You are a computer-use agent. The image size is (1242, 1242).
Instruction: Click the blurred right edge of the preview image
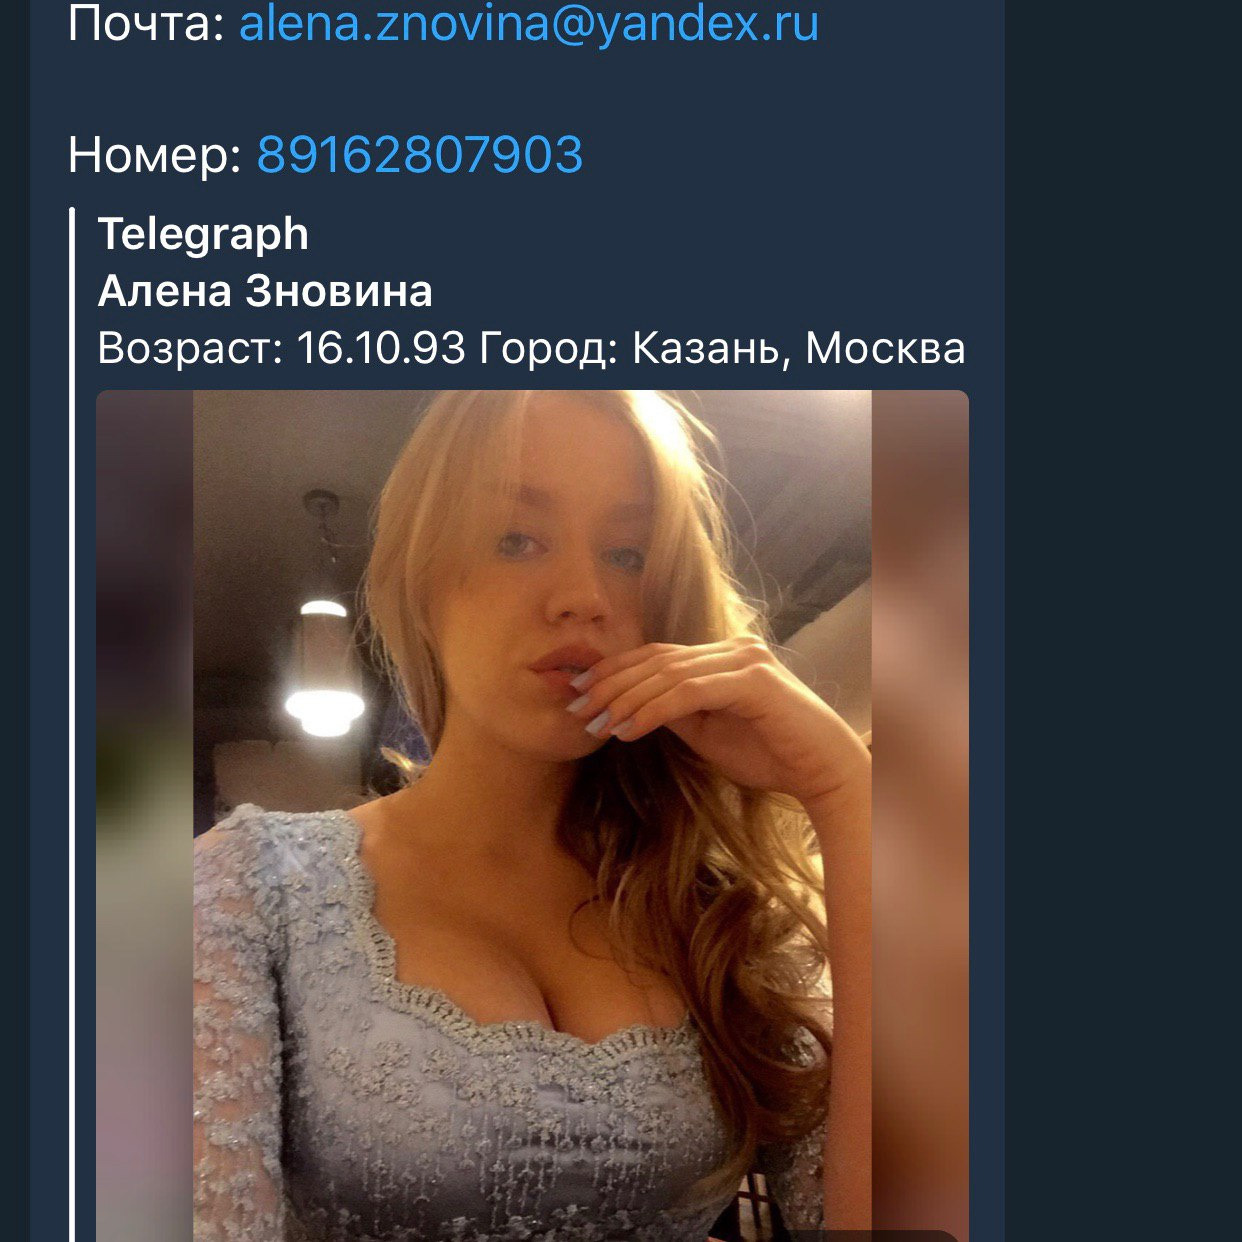pyautogui.click(x=920, y=800)
